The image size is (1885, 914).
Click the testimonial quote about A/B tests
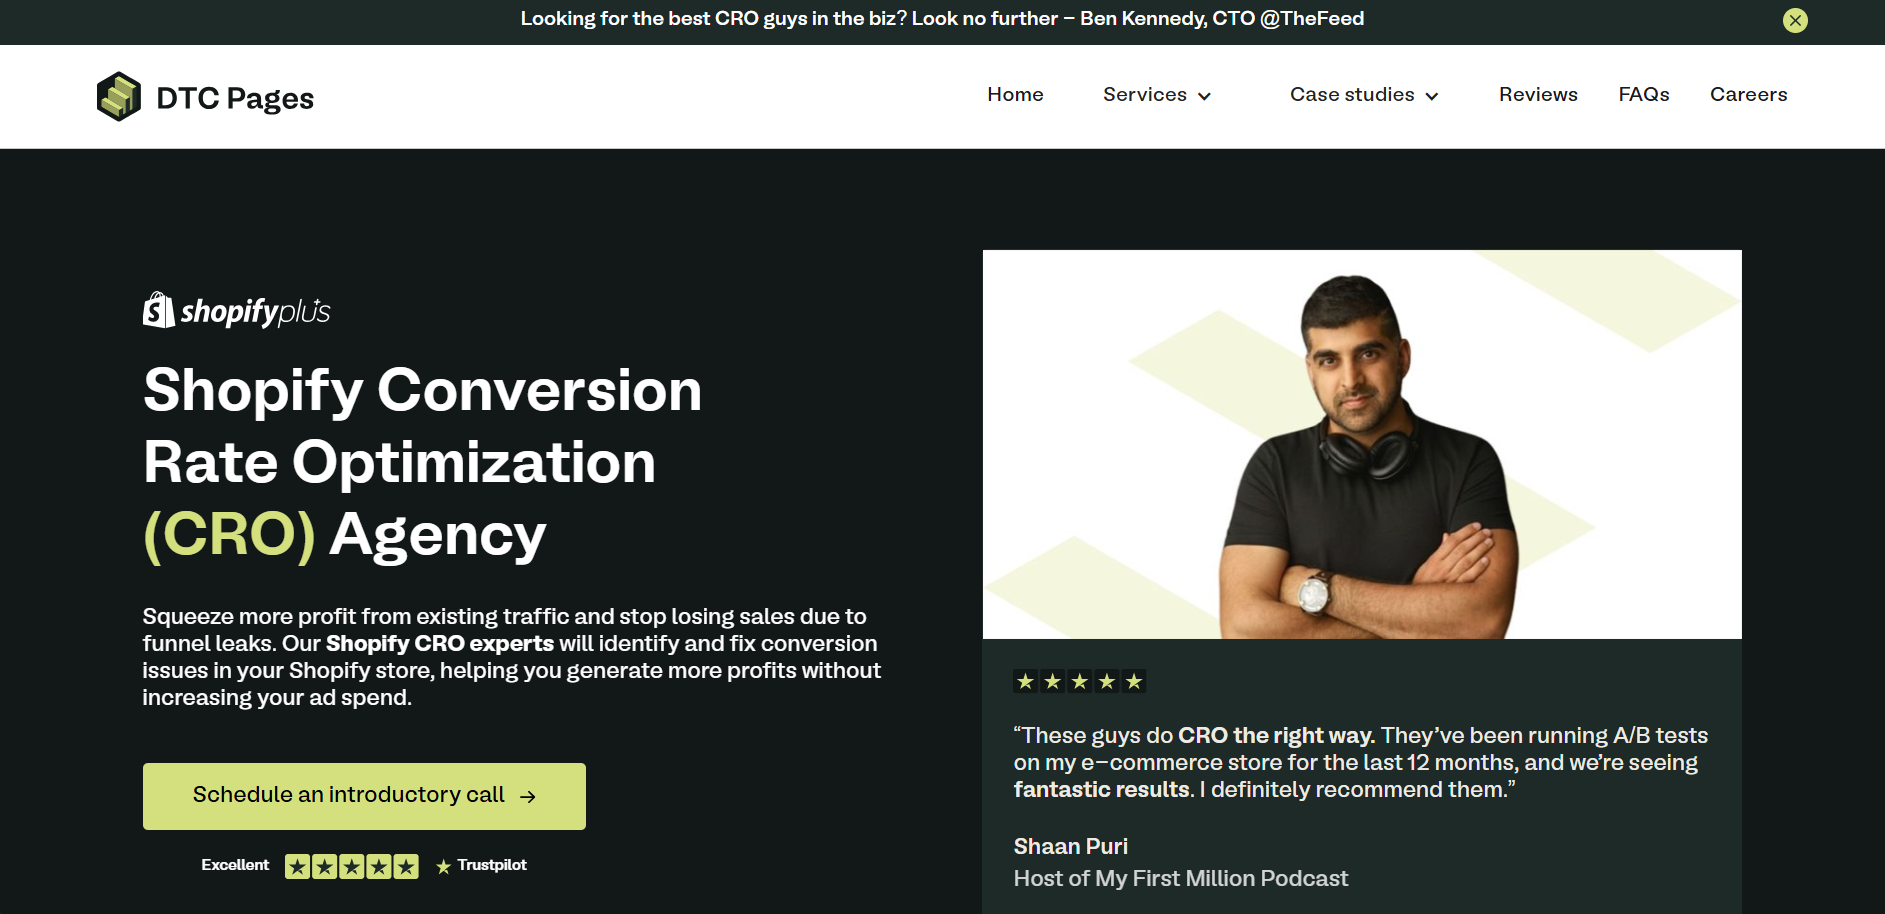click(1360, 762)
